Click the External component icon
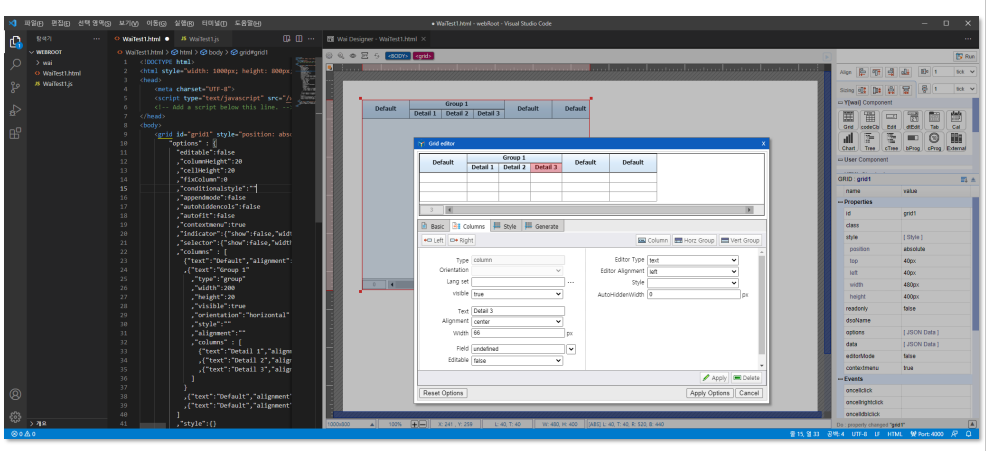 pyautogui.click(x=956, y=140)
